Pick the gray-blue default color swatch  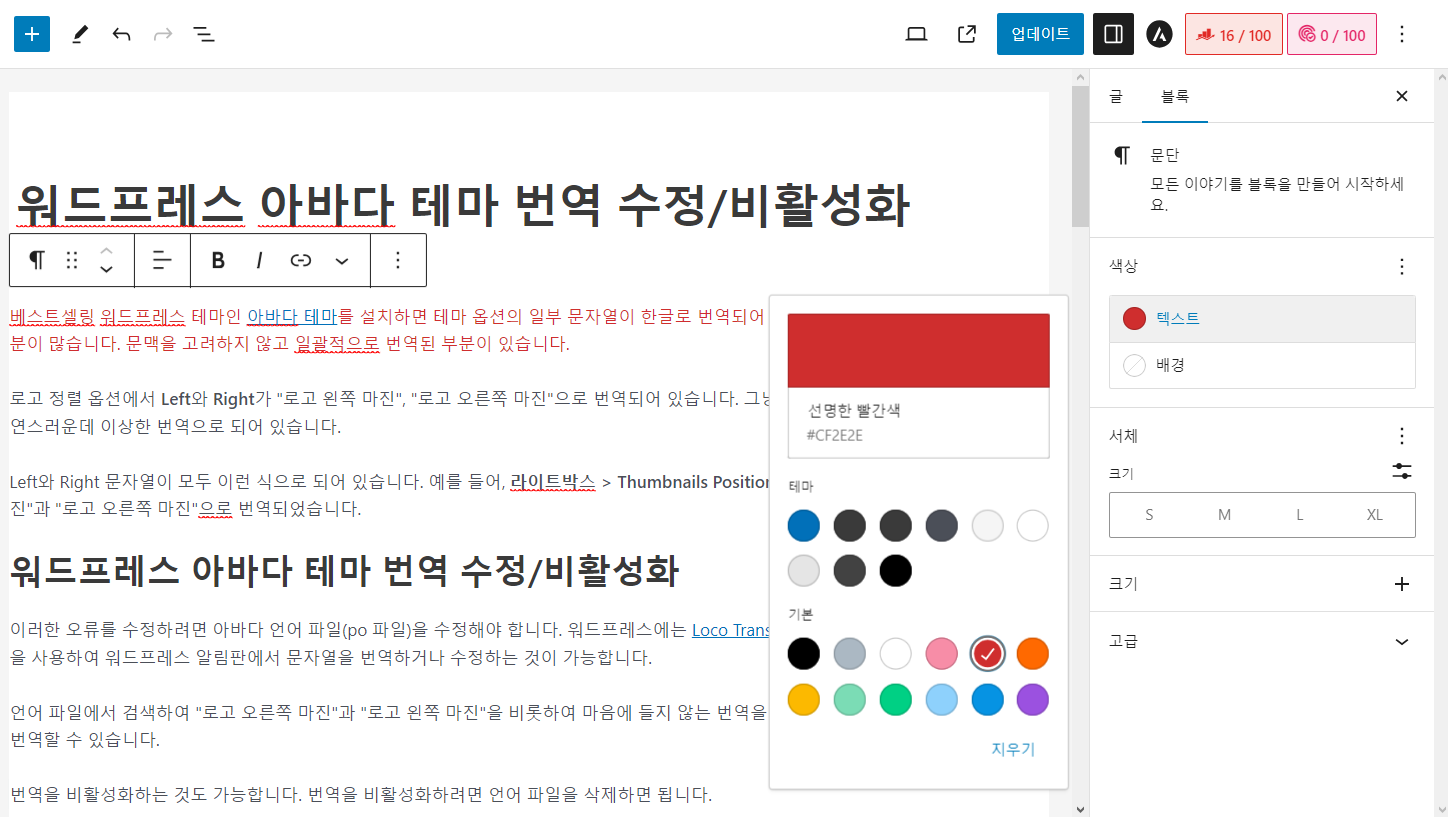tap(850, 654)
